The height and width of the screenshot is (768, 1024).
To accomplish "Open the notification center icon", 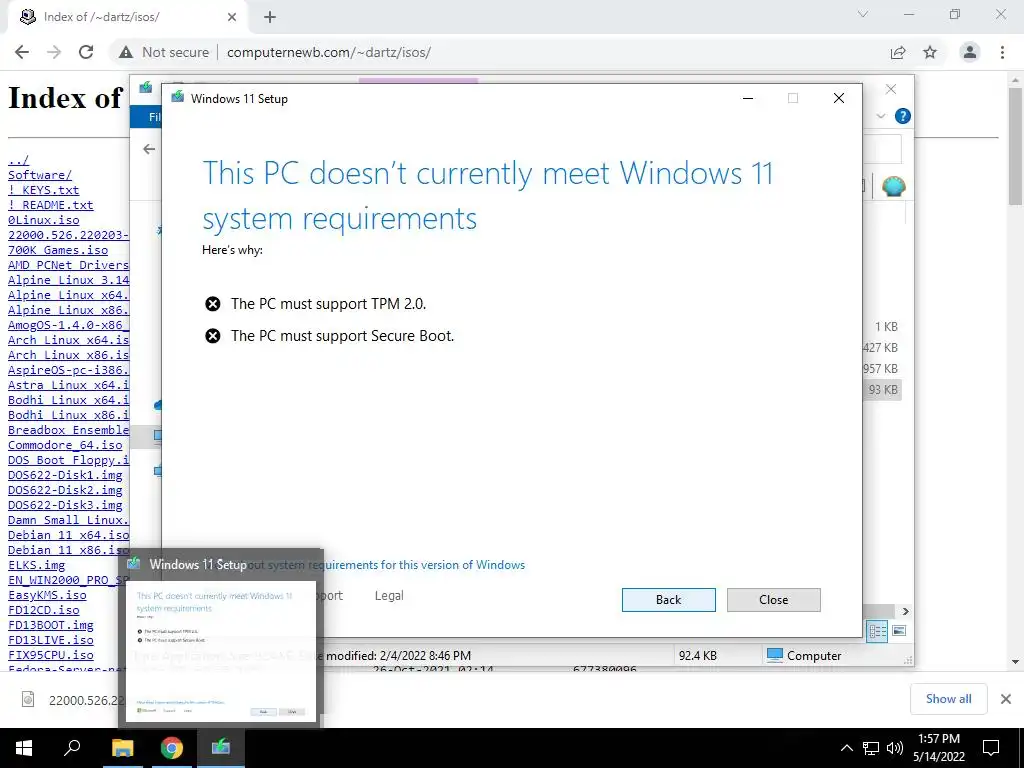I will click(991, 748).
